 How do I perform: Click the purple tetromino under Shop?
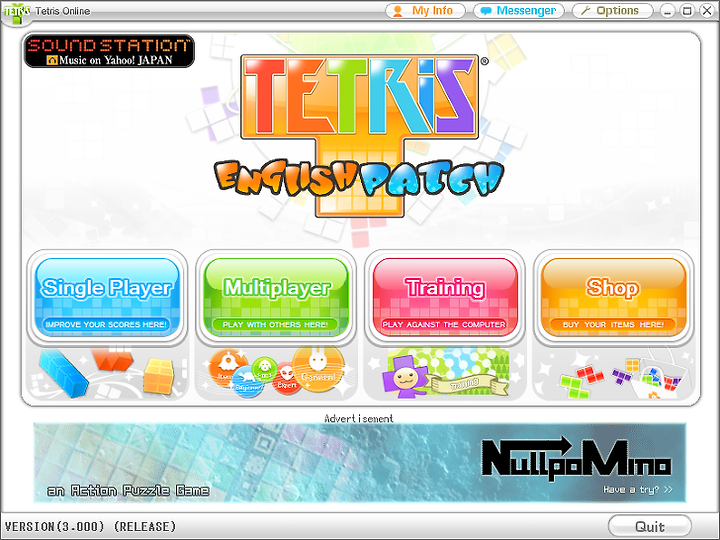pos(622,377)
